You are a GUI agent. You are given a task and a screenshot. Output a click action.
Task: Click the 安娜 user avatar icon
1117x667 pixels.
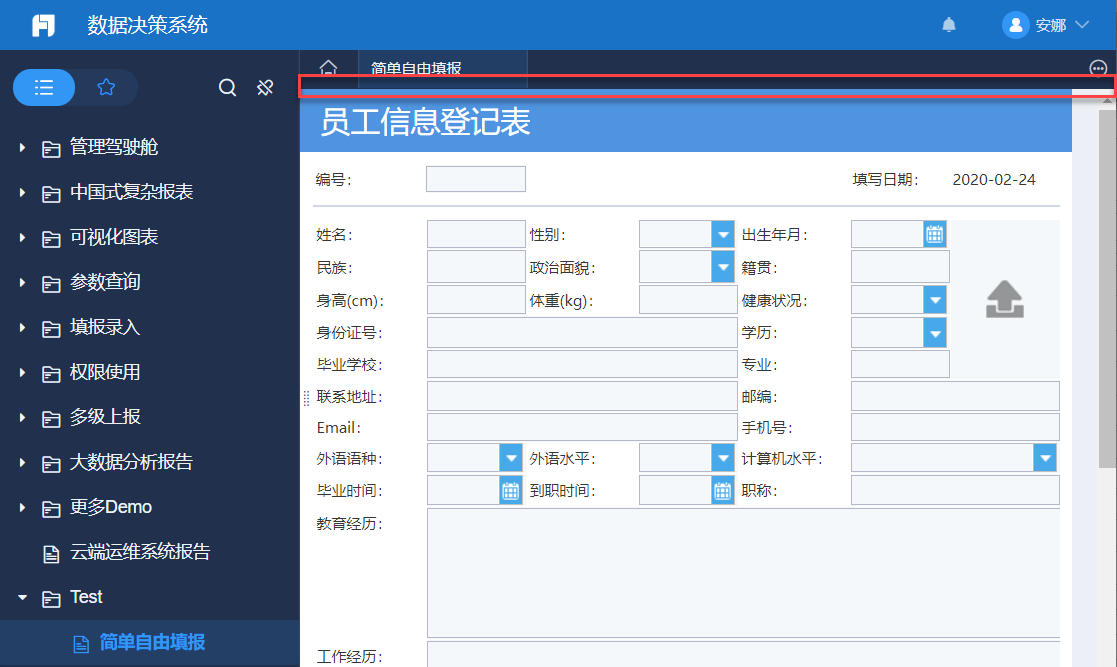tap(1015, 25)
